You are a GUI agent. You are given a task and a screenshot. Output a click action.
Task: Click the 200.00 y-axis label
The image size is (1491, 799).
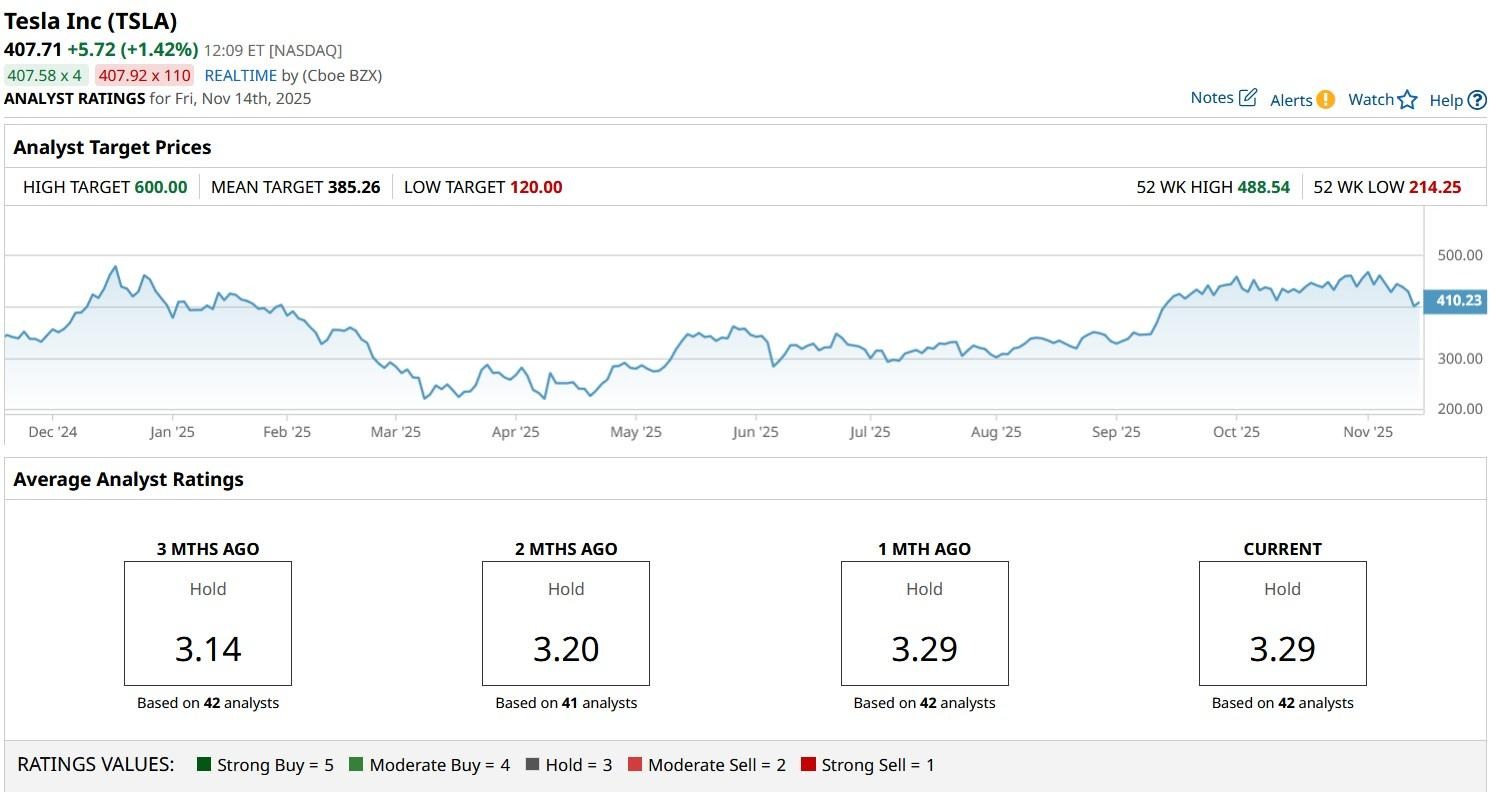[x=1460, y=408]
